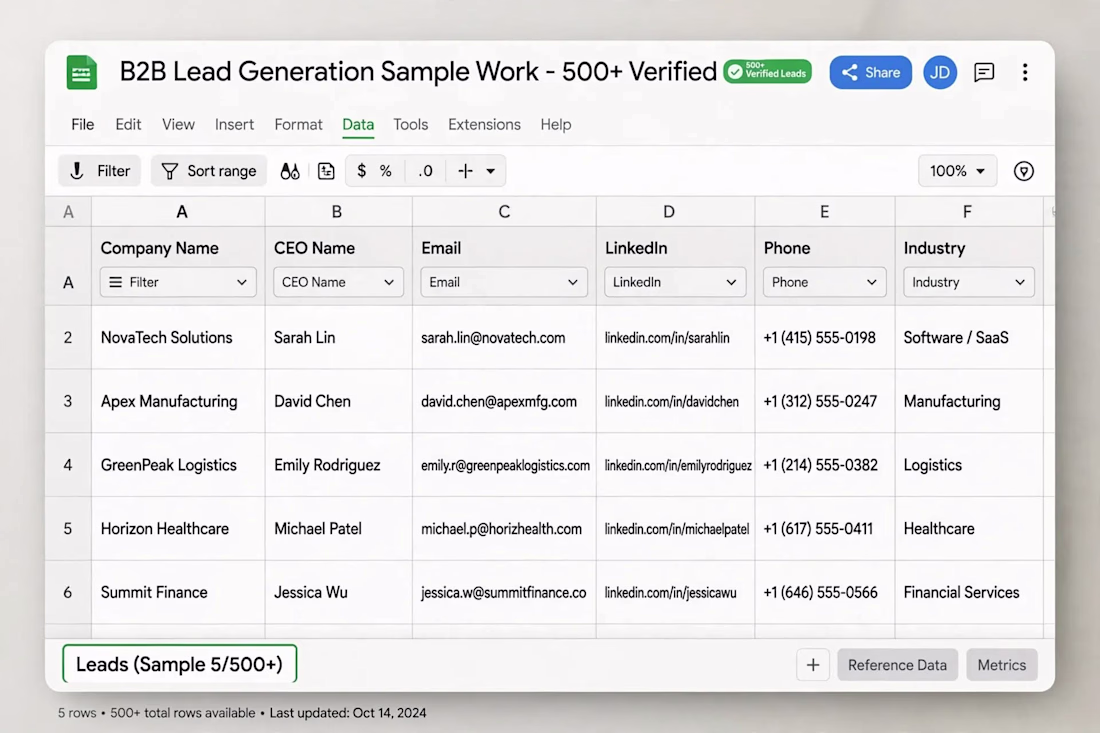Image resolution: width=1100 pixels, height=733 pixels.
Task: Click the 500+ Verified Leads badge
Action: [767, 72]
